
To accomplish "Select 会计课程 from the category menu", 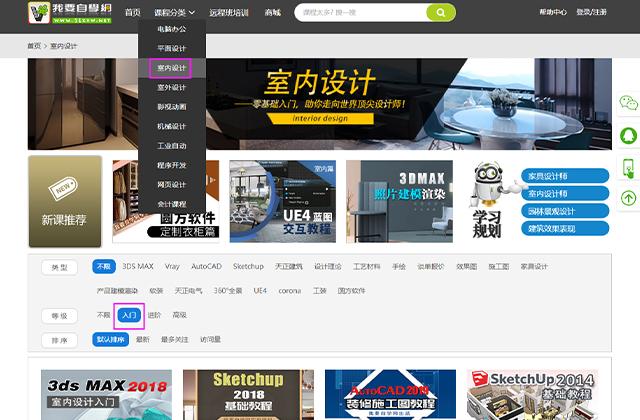I will 172,204.
